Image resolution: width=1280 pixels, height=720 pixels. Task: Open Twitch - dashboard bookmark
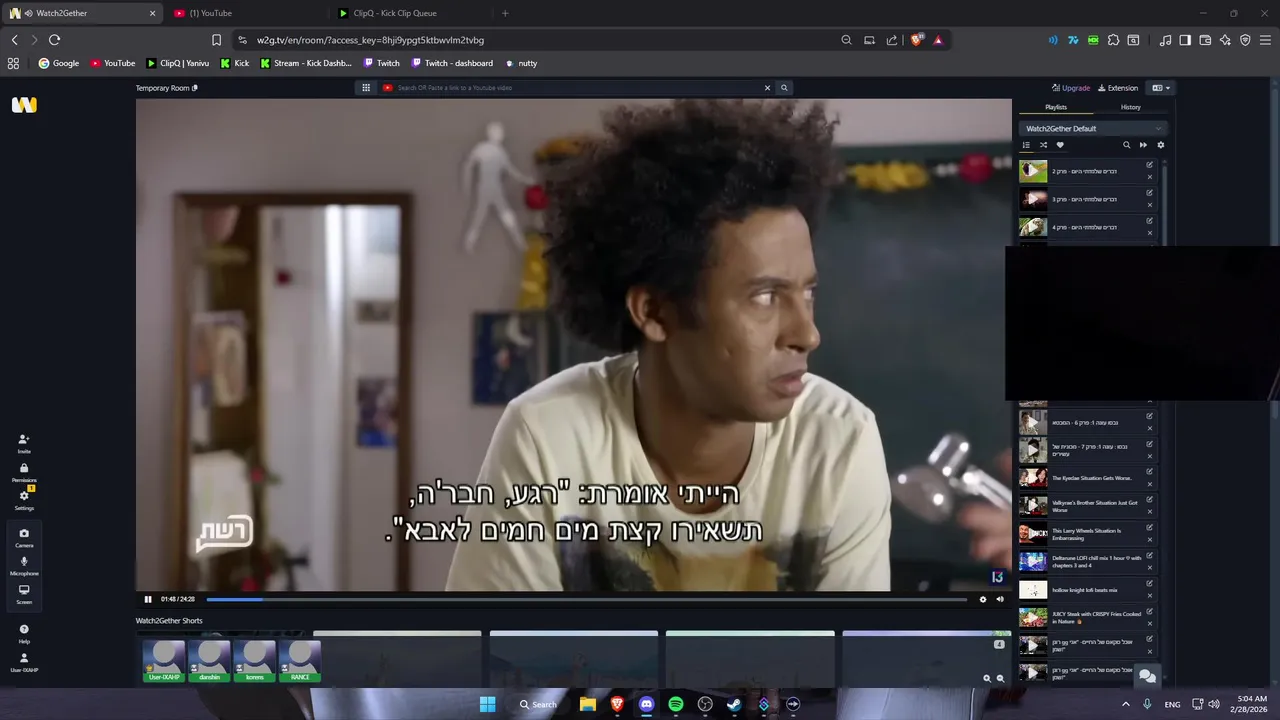pos(452,63)
